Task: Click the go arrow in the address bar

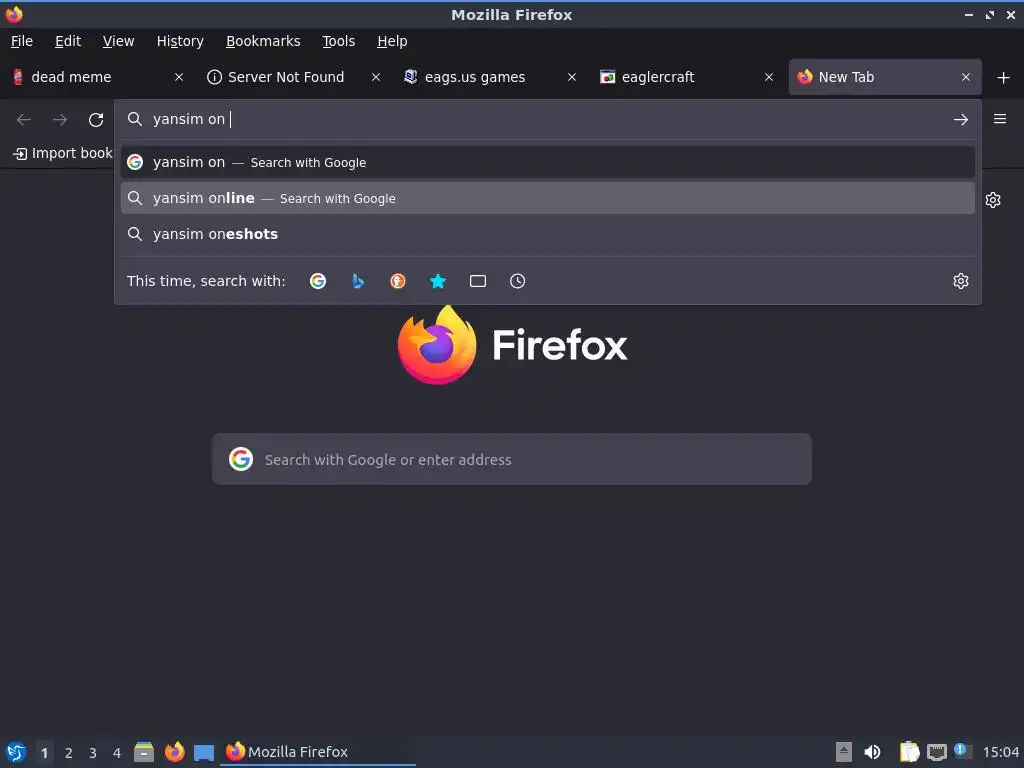Action: pyautogui.click(x=961, y=120)
